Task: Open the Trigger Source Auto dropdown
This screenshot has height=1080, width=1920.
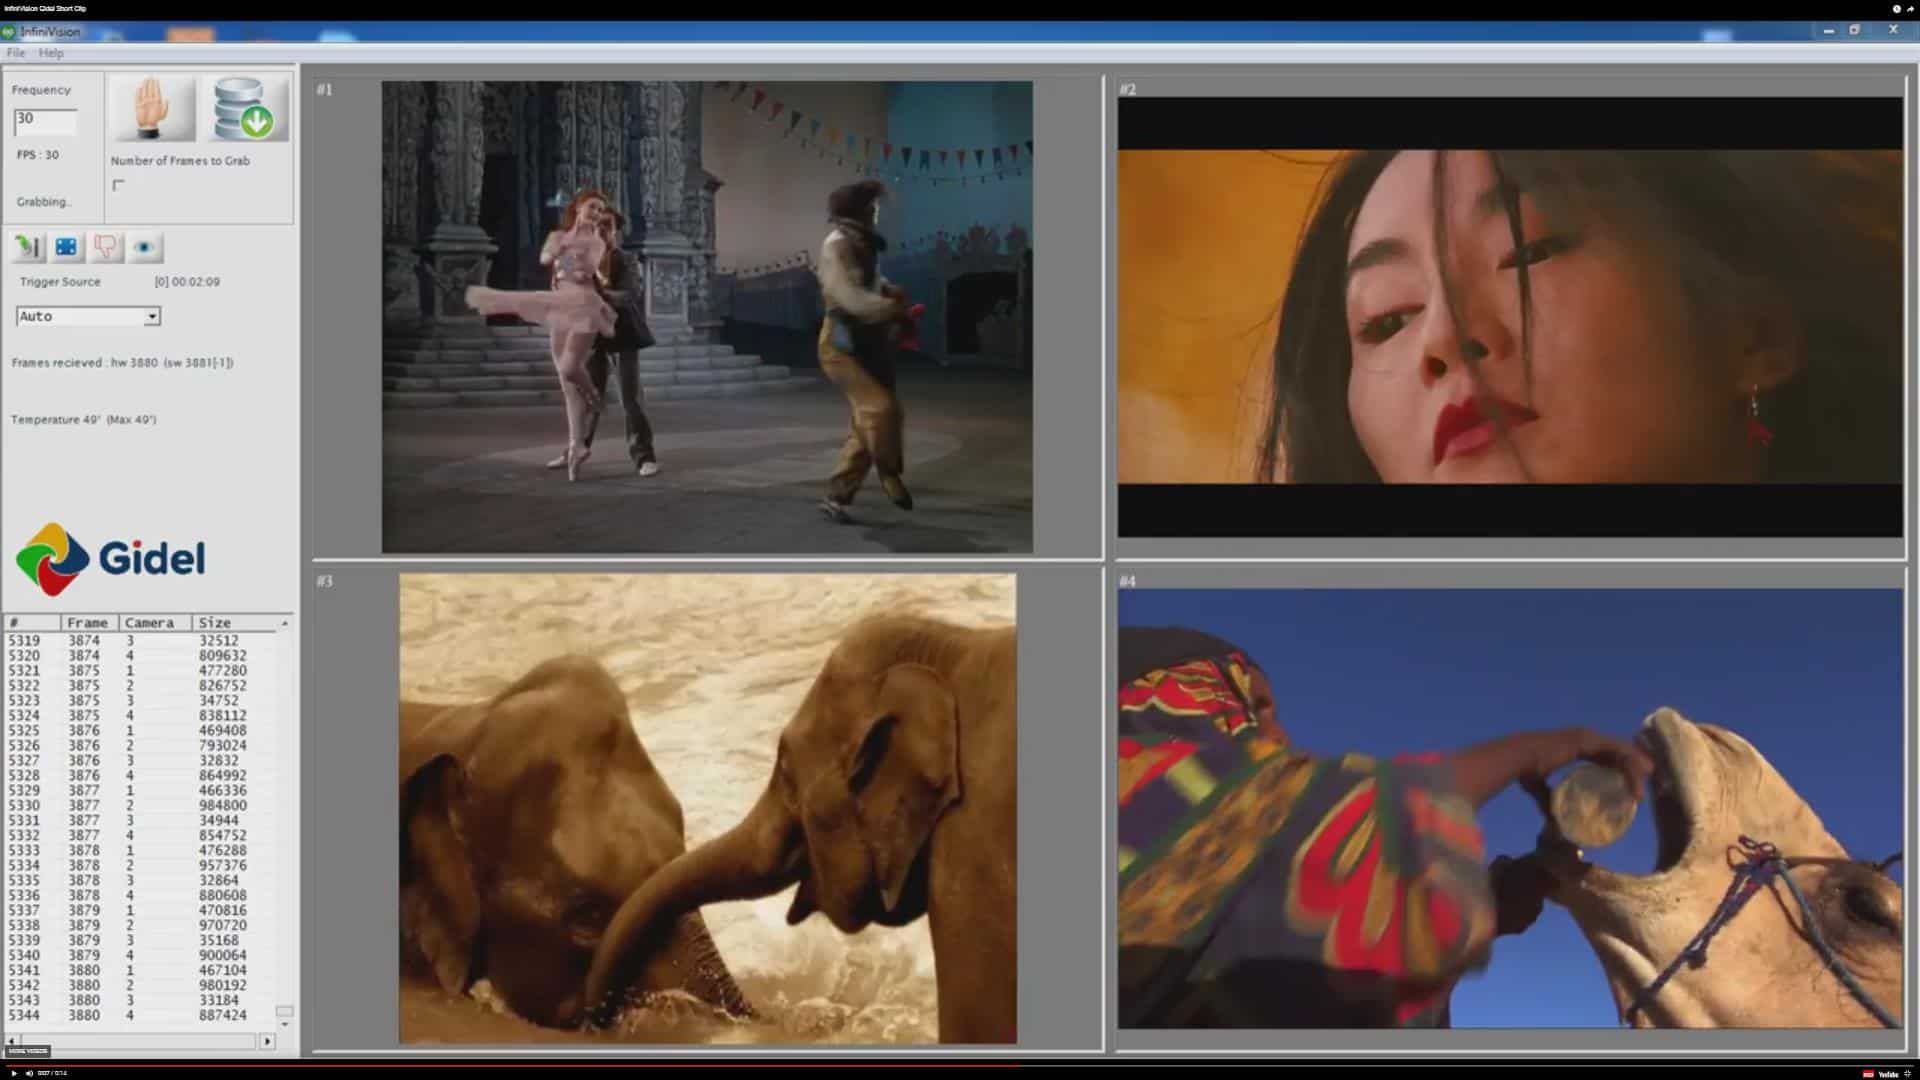Action: 152,316
